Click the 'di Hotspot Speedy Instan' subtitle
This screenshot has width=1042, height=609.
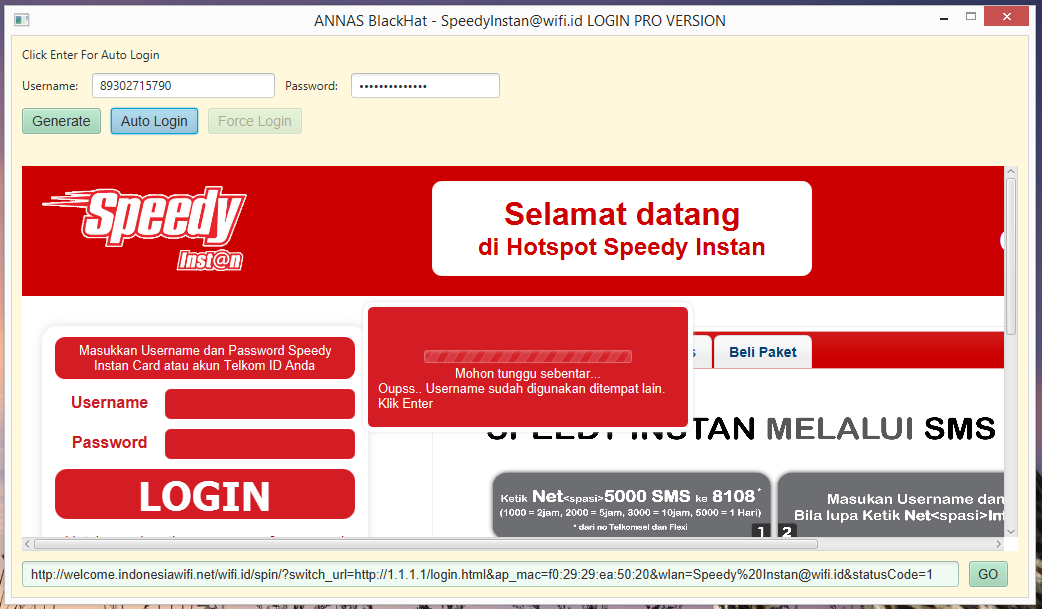coord(621,247)
